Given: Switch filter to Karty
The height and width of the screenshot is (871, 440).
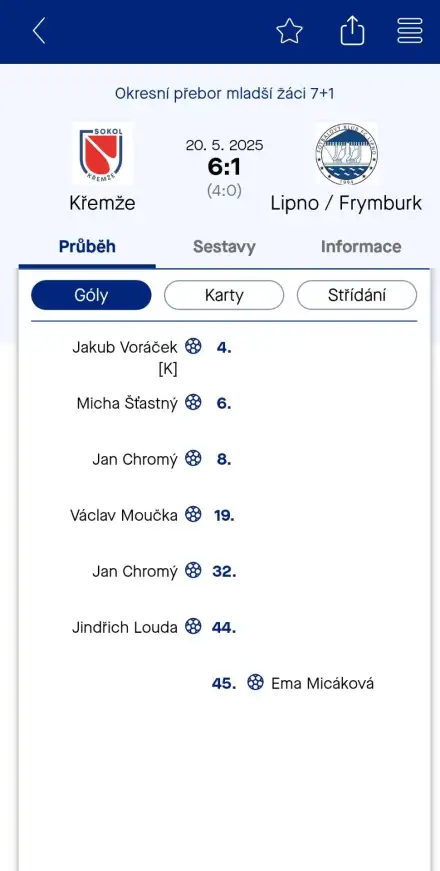Looking at the screenshot, I should pos(224,295).
